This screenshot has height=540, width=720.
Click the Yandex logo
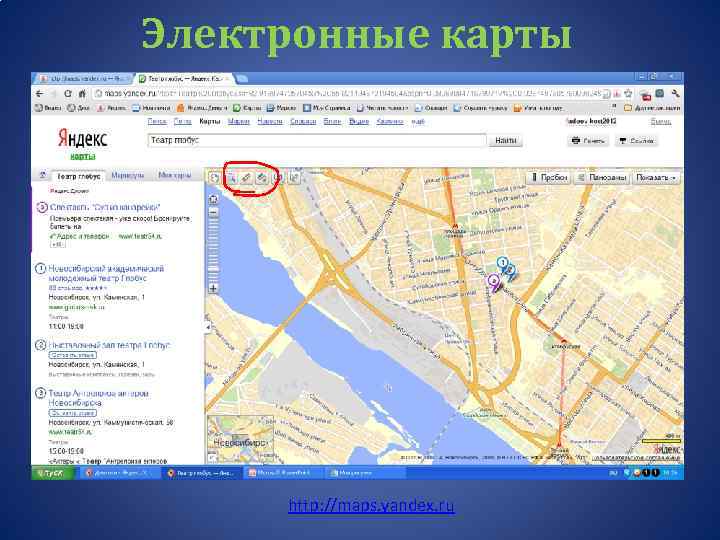click(83, 138)
